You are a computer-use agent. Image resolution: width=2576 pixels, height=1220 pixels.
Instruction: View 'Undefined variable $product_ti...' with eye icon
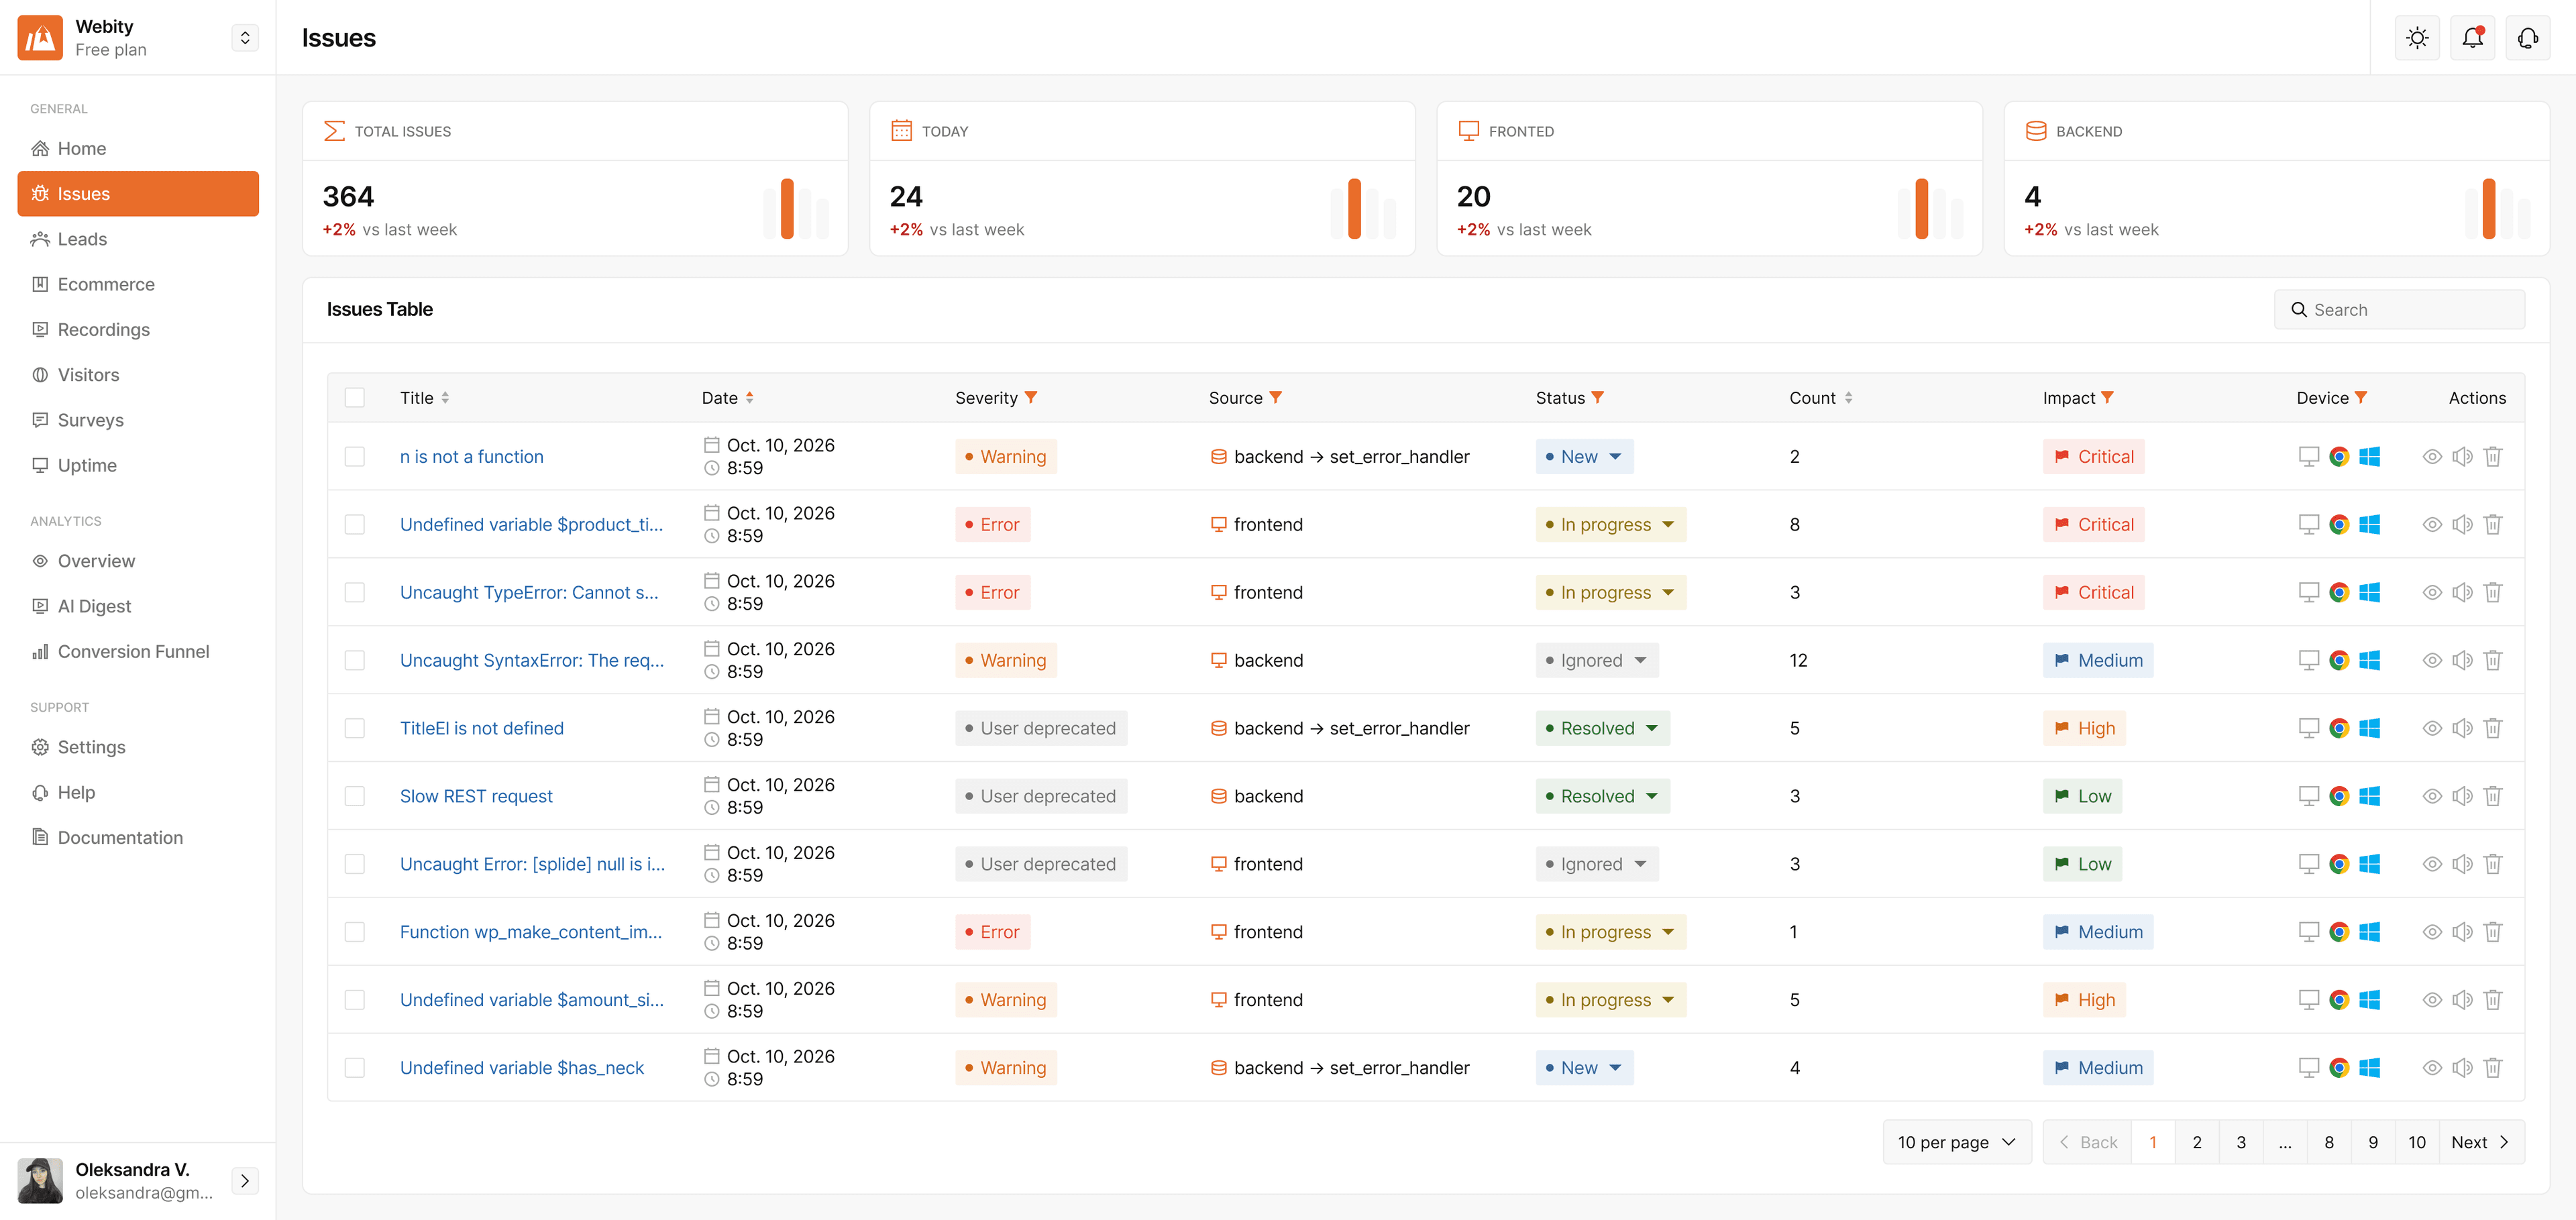(x=2432, y=525)
